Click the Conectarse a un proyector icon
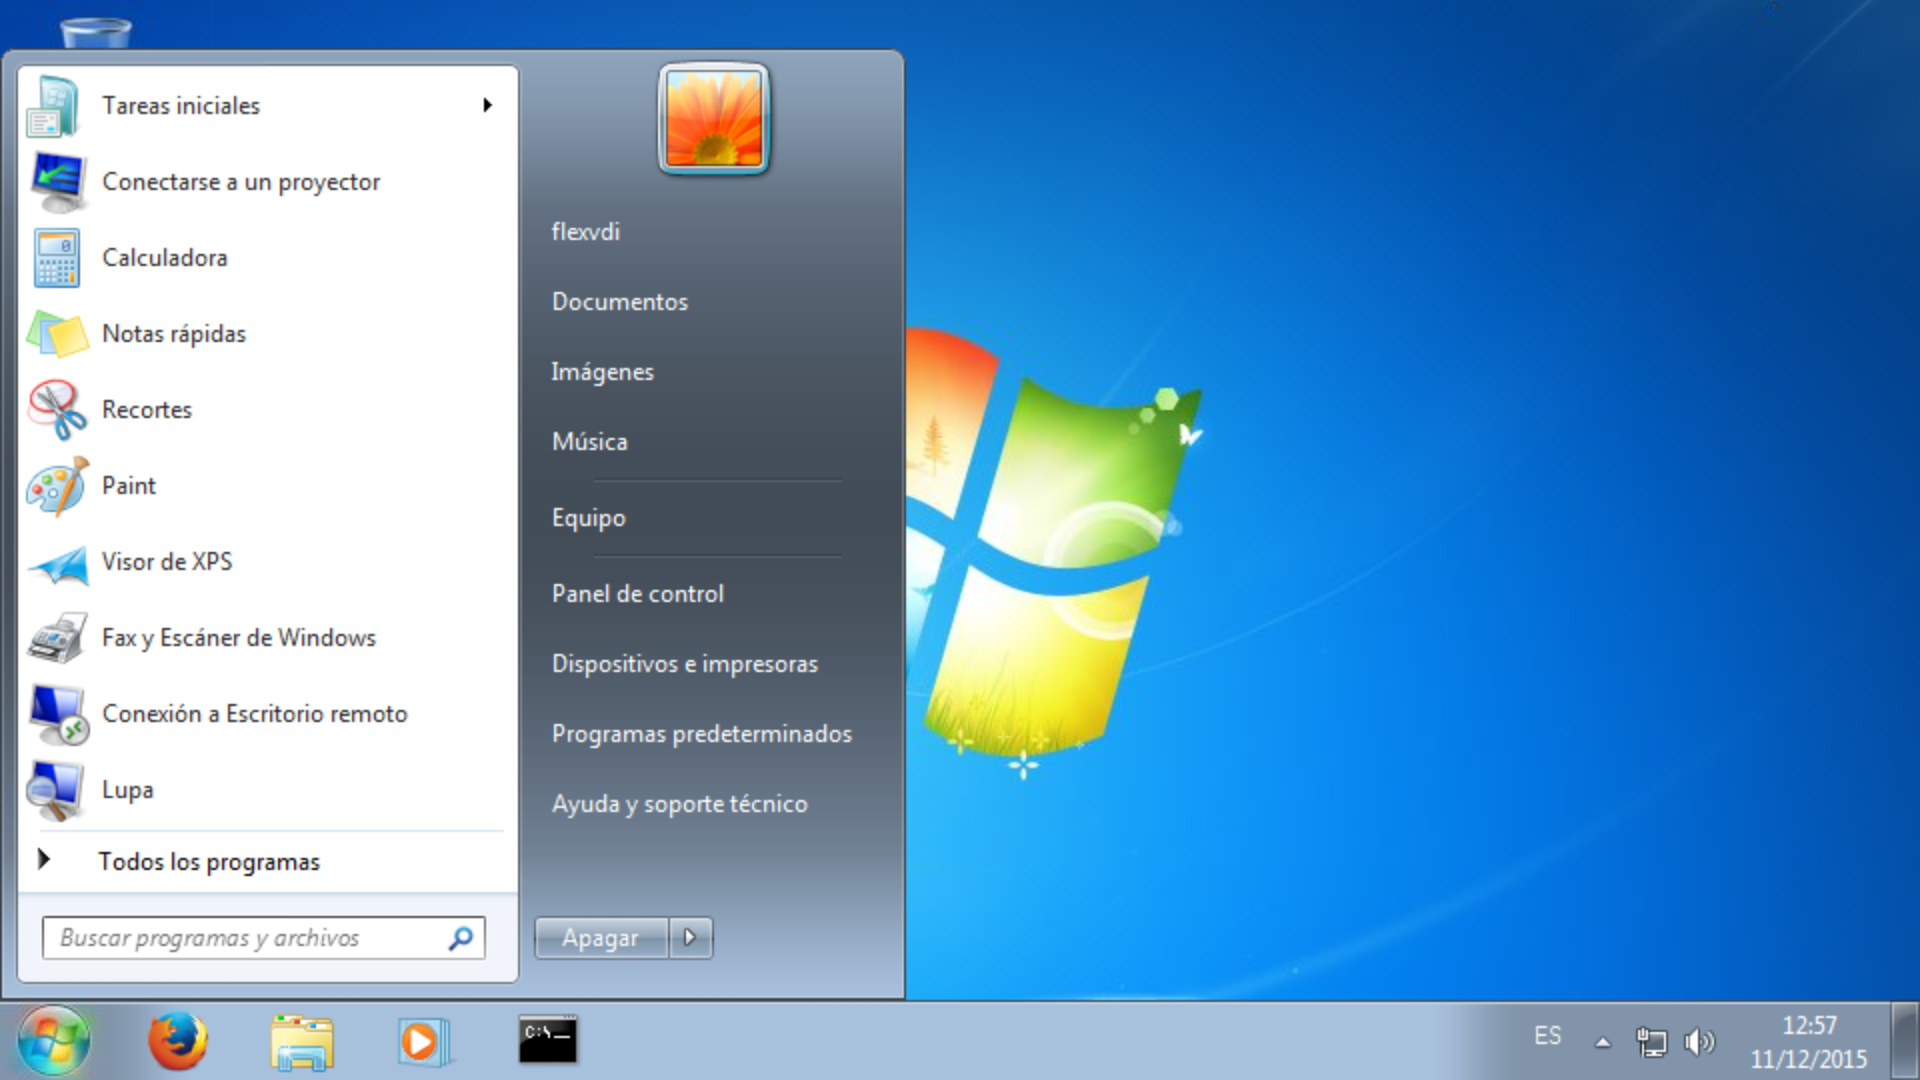This screenshot has height=1080, width=1920. pyautogui.click(x=58, y=182)
